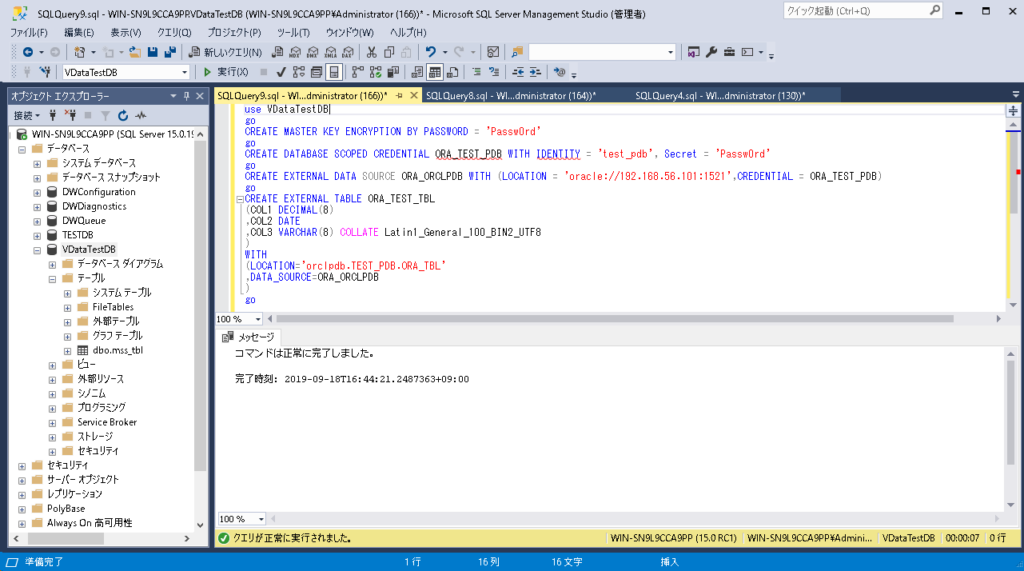Open the VDataTestDB database dropdown
1024x571 pixels.
(x=185, y=72)
